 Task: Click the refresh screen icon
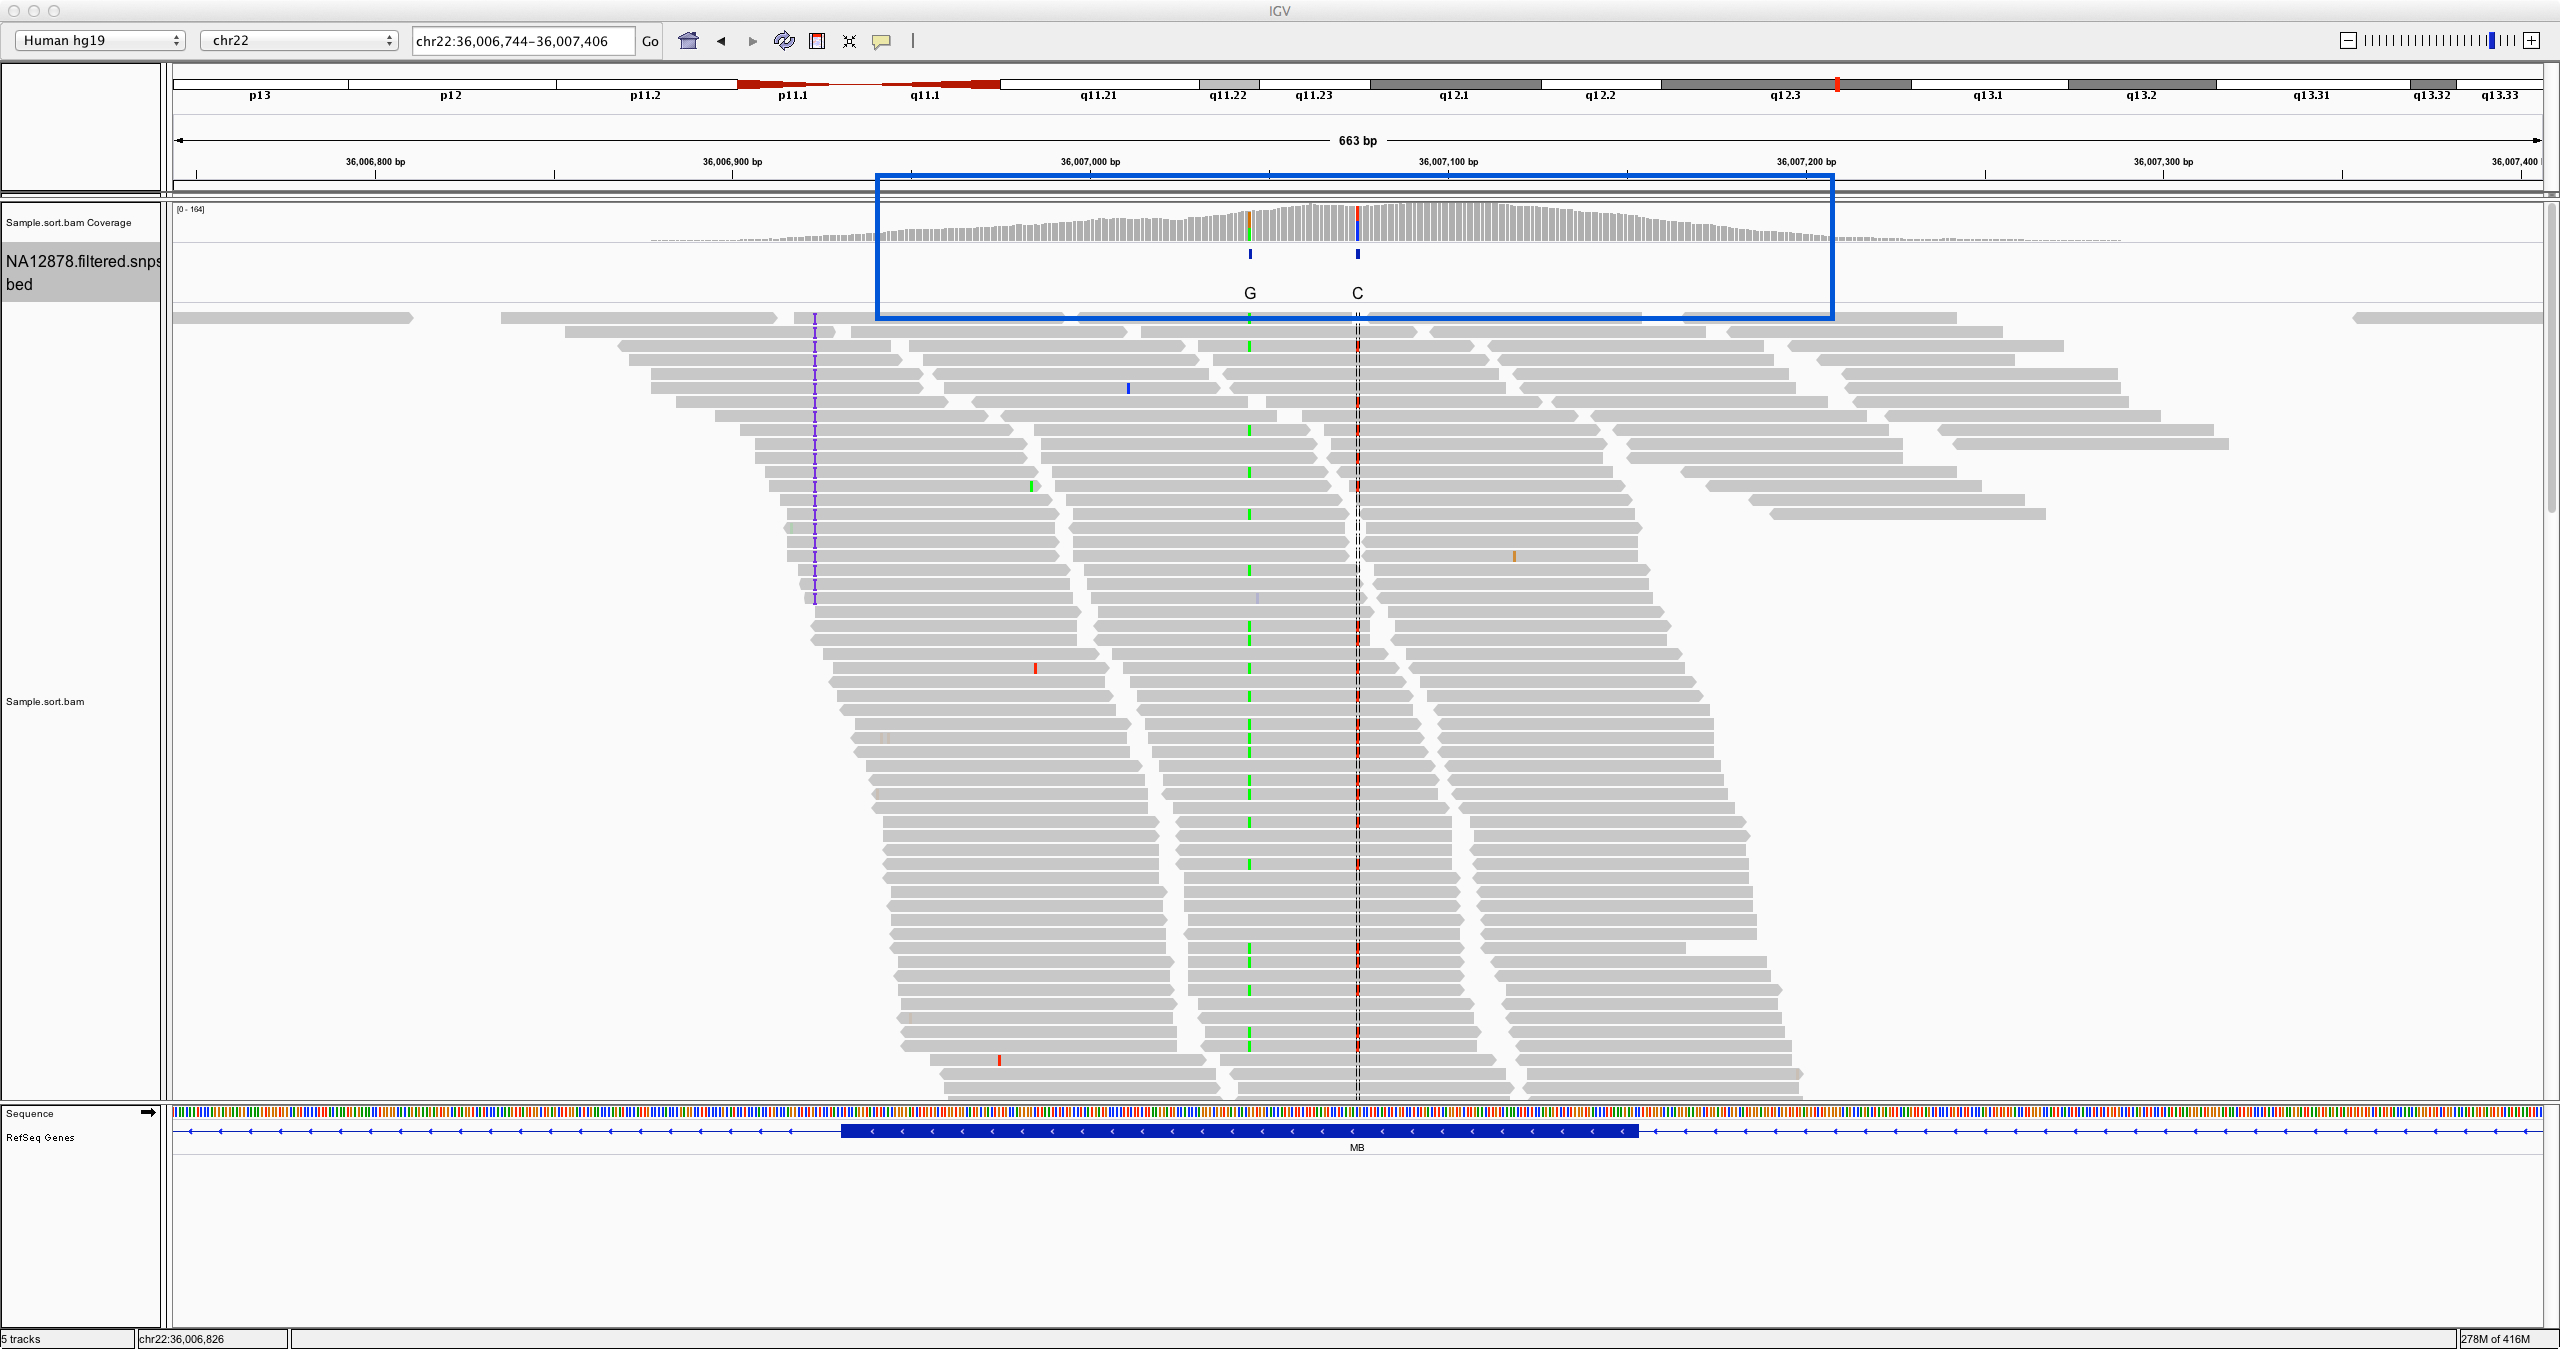[784, 41]
